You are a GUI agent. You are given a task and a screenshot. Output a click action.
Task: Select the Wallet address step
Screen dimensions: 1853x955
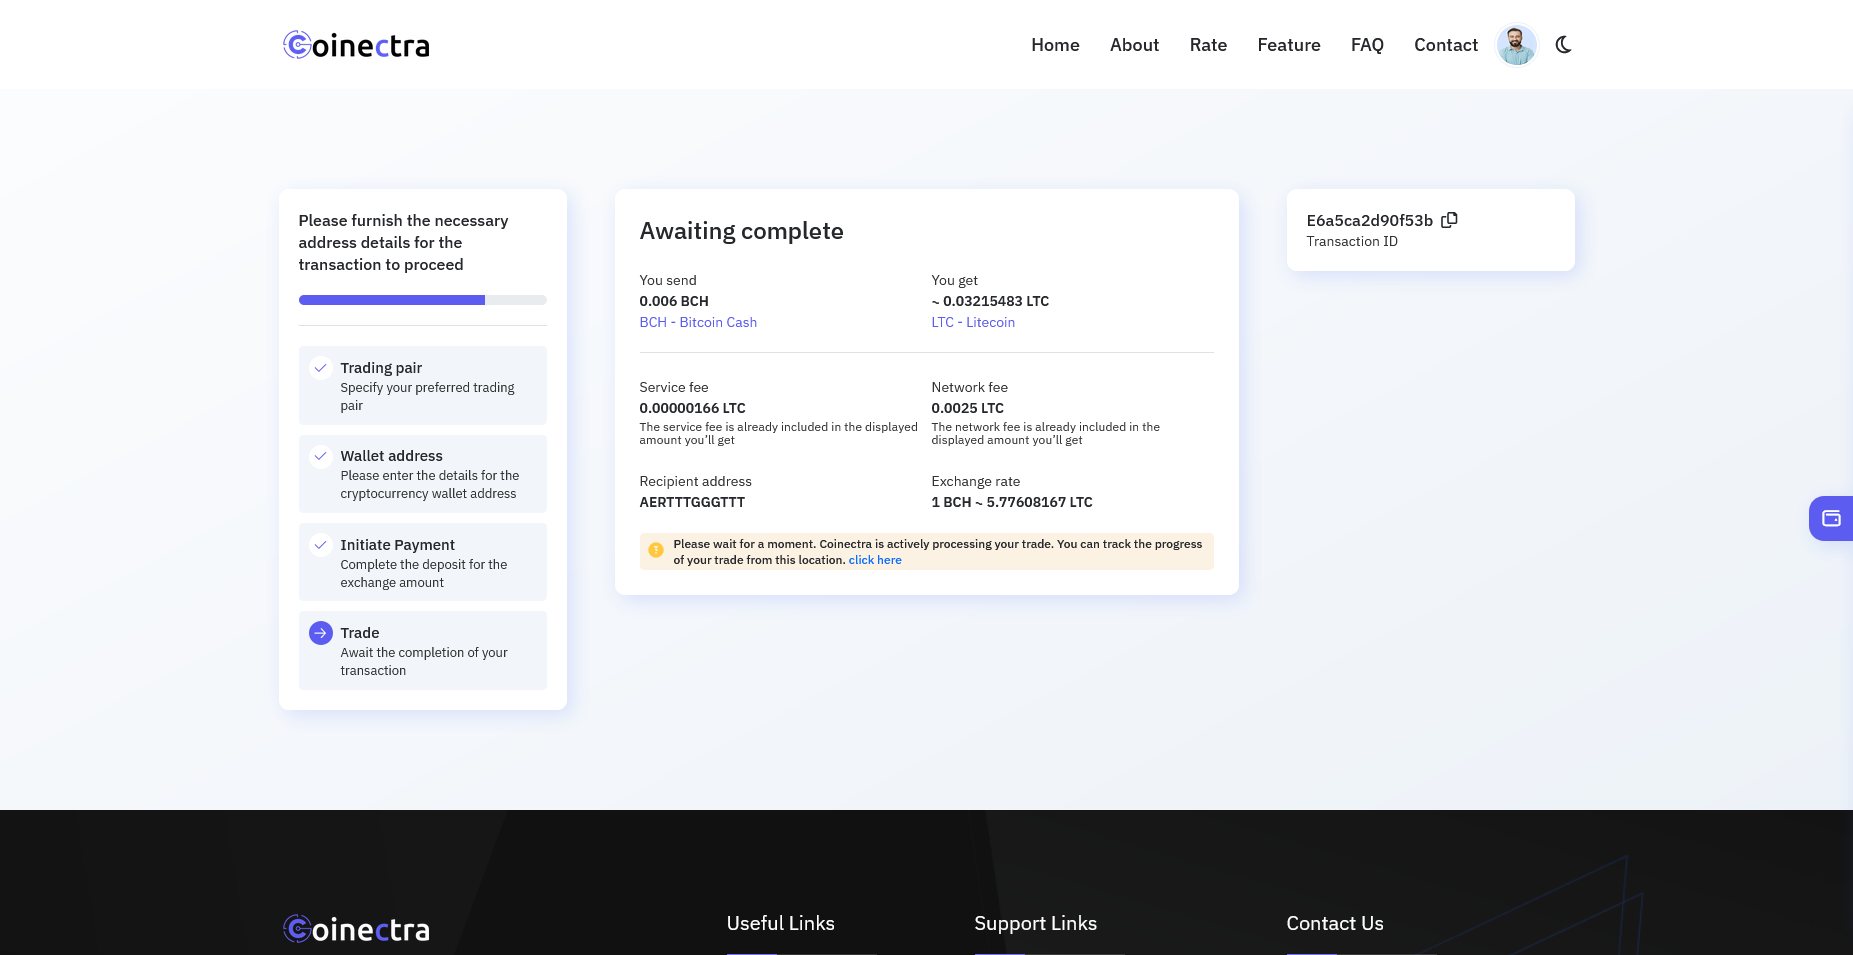point(423,474)
